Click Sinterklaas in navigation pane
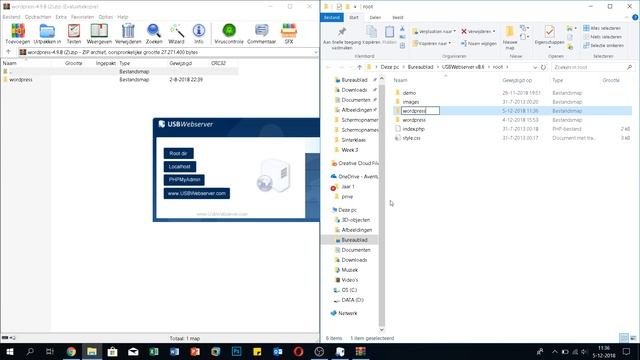This screenshot has width=640, height=360. 353,140
